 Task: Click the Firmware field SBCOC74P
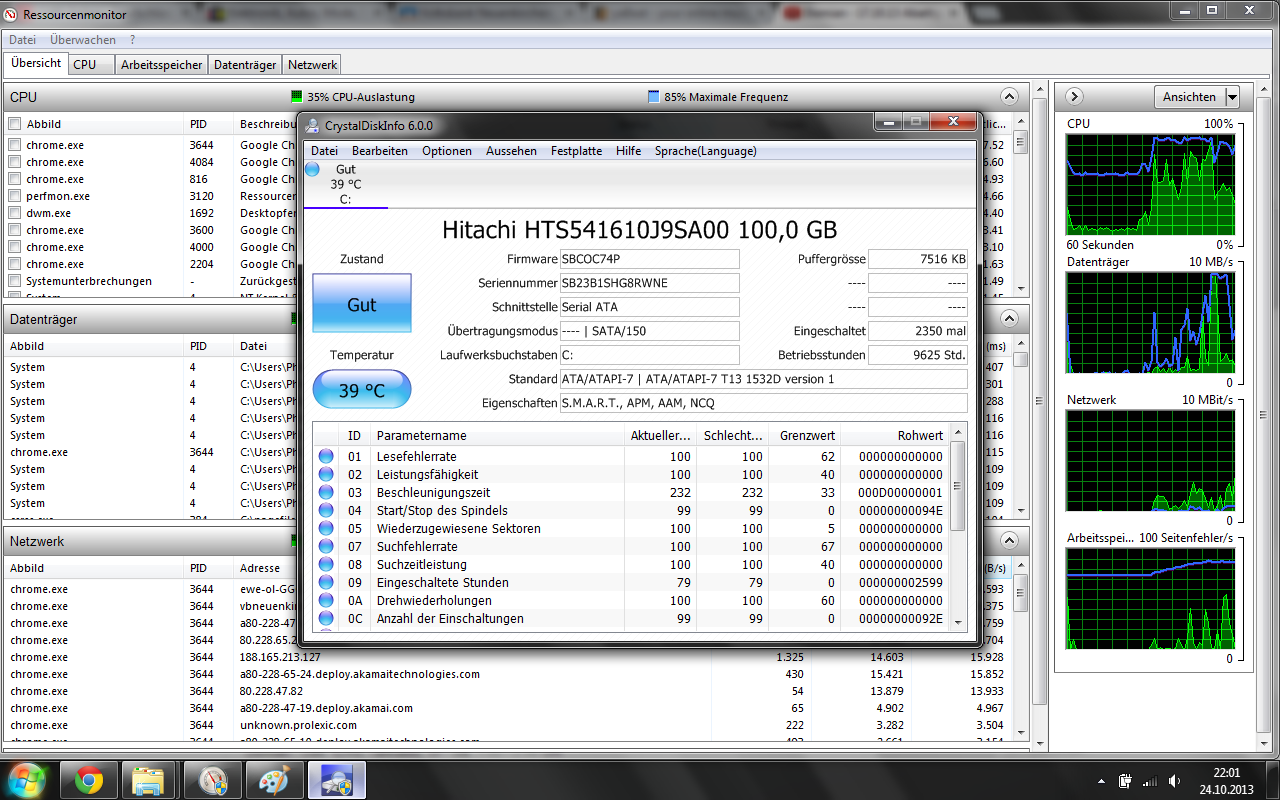point(649,259)
